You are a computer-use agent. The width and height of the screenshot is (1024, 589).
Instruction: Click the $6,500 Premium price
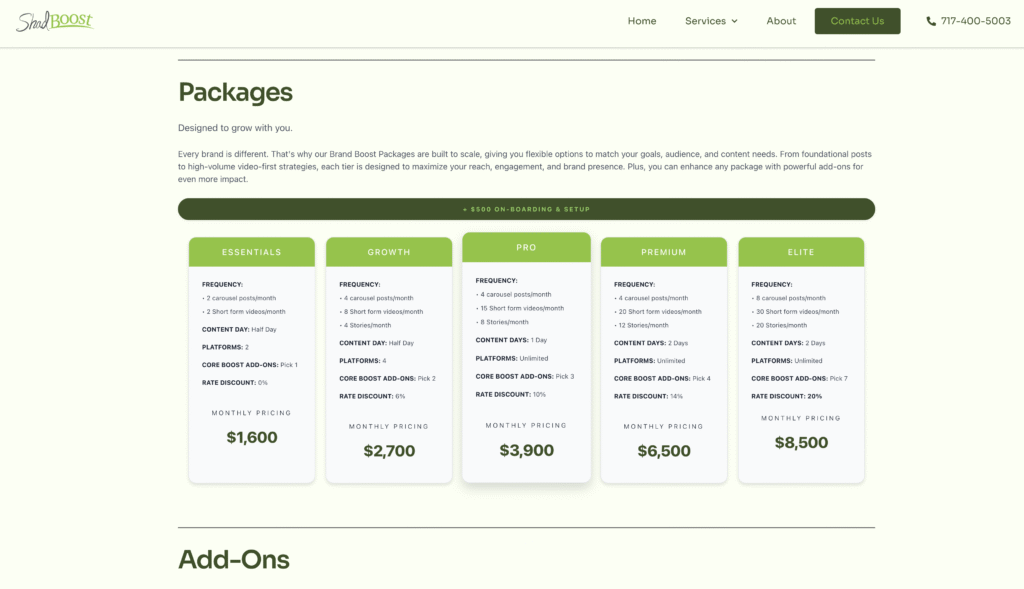coord(664,451)
